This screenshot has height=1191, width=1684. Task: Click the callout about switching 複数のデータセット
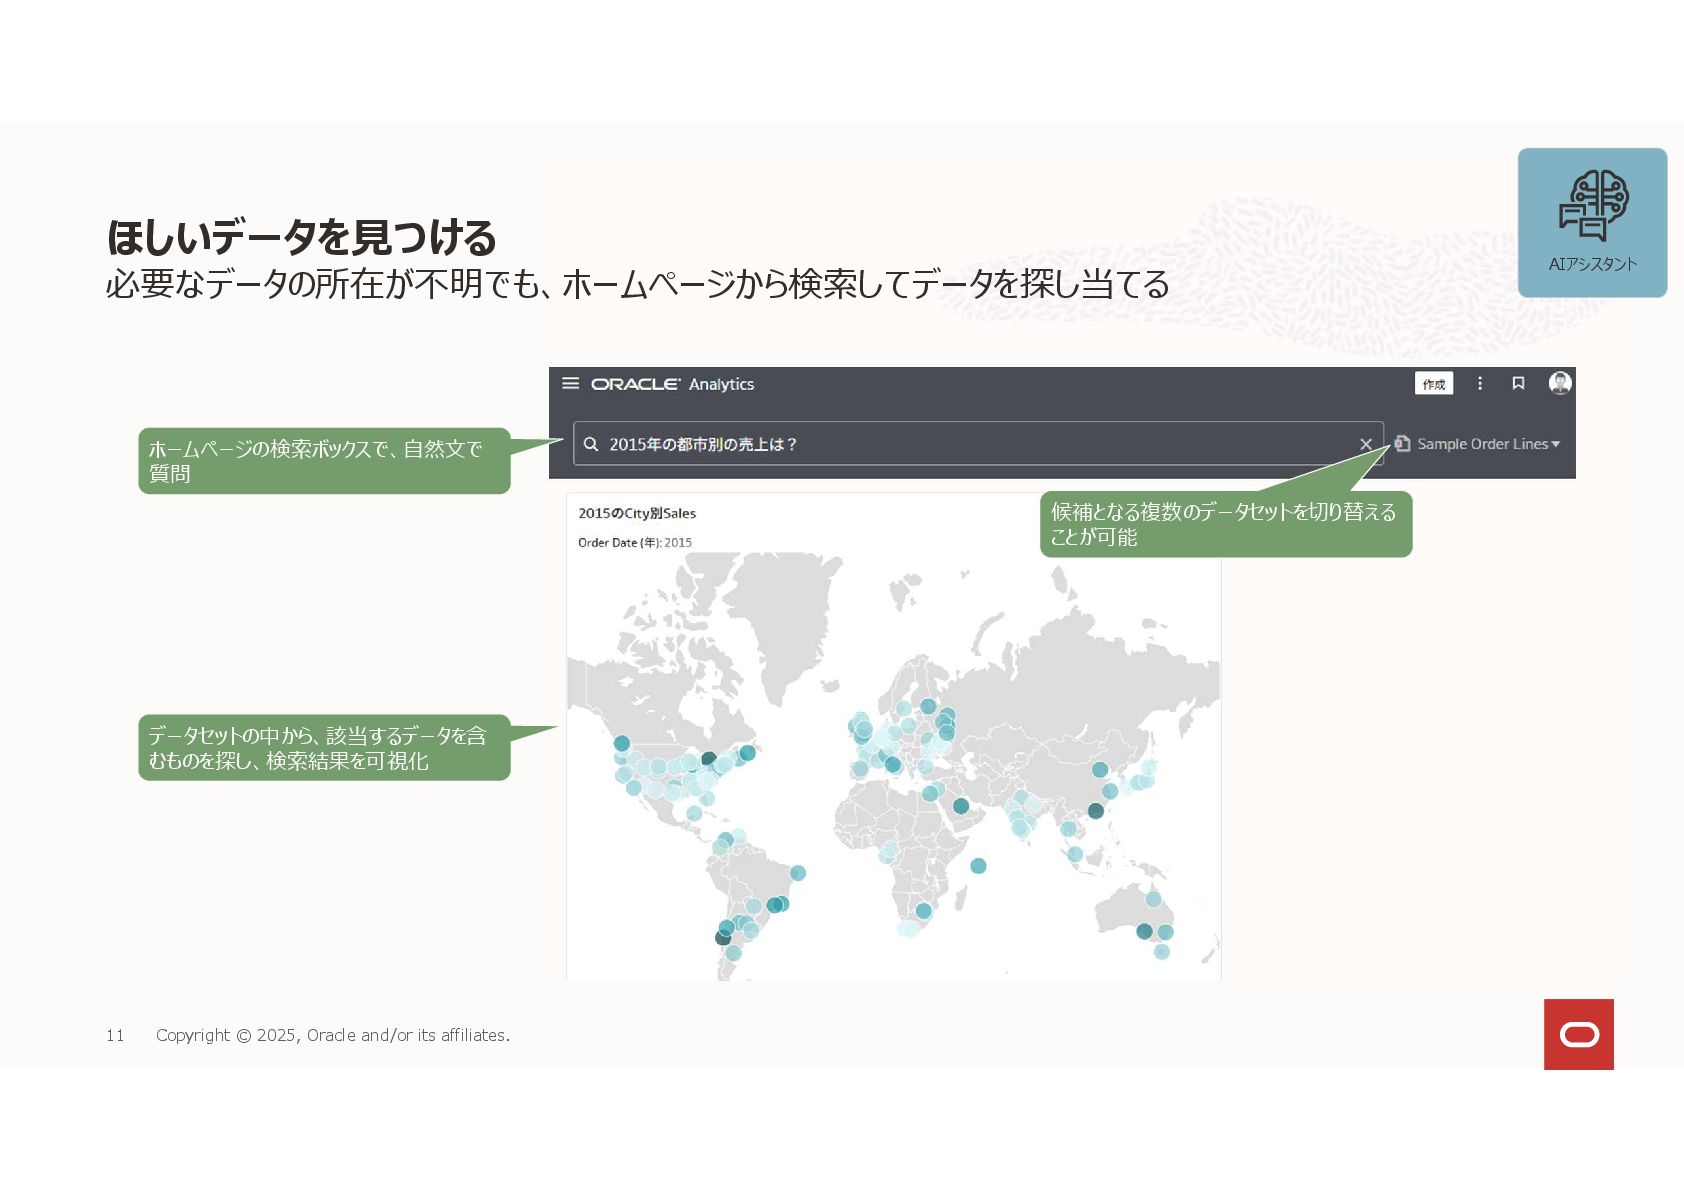(x=1226, y=524)
